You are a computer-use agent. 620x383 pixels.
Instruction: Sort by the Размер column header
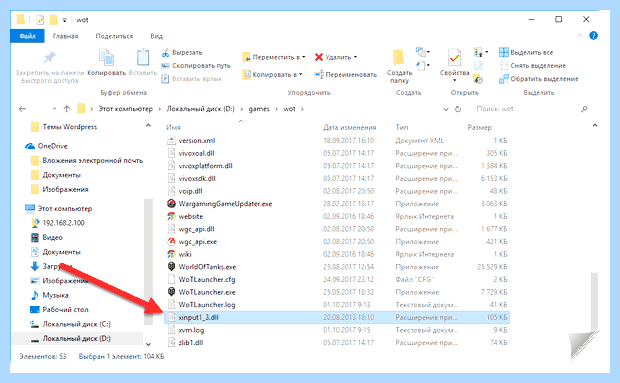[x=480, y=127]
